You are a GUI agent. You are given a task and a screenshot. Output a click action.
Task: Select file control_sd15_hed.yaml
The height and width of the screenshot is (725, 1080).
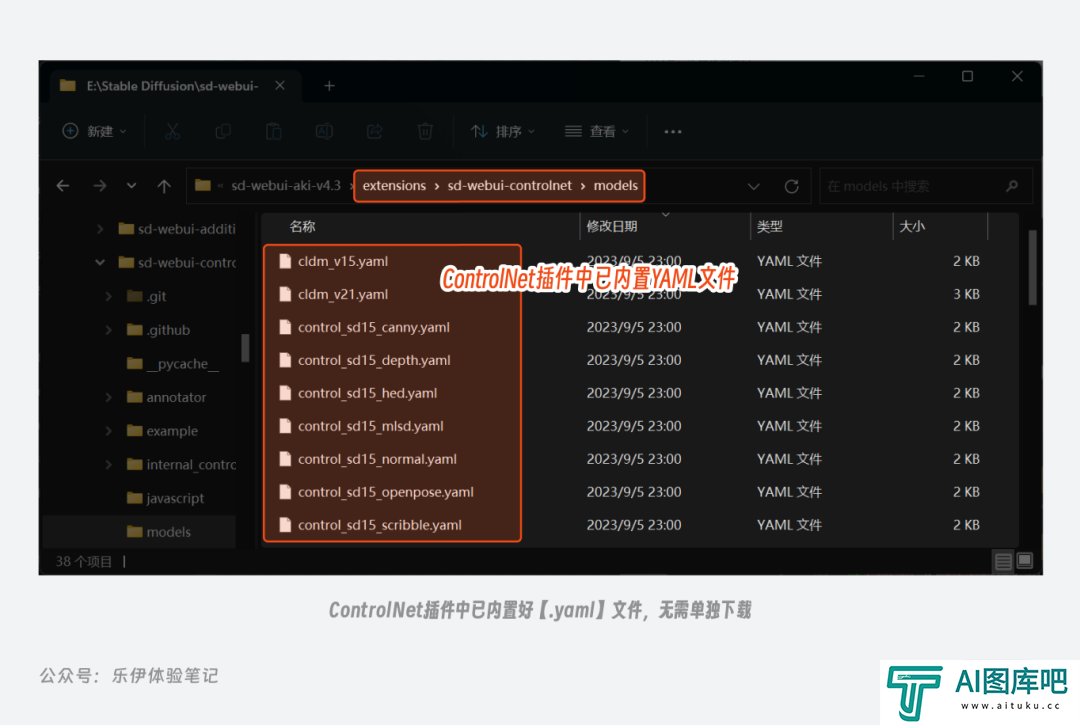pos(367,394)
